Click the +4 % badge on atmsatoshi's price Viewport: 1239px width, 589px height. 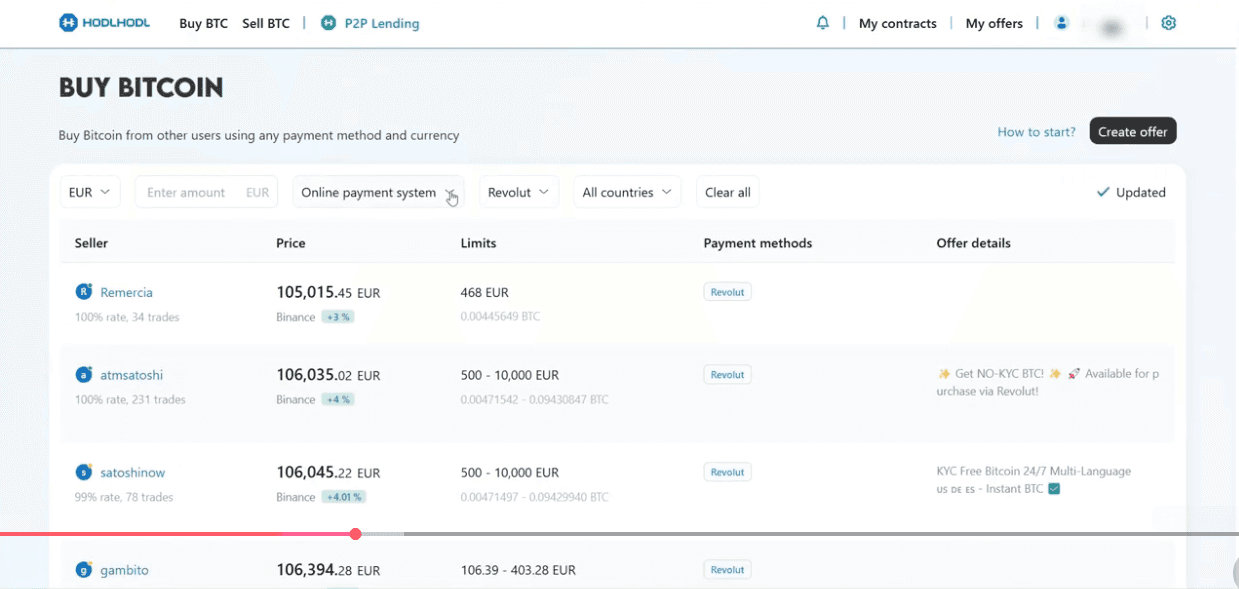coord(337,399)
